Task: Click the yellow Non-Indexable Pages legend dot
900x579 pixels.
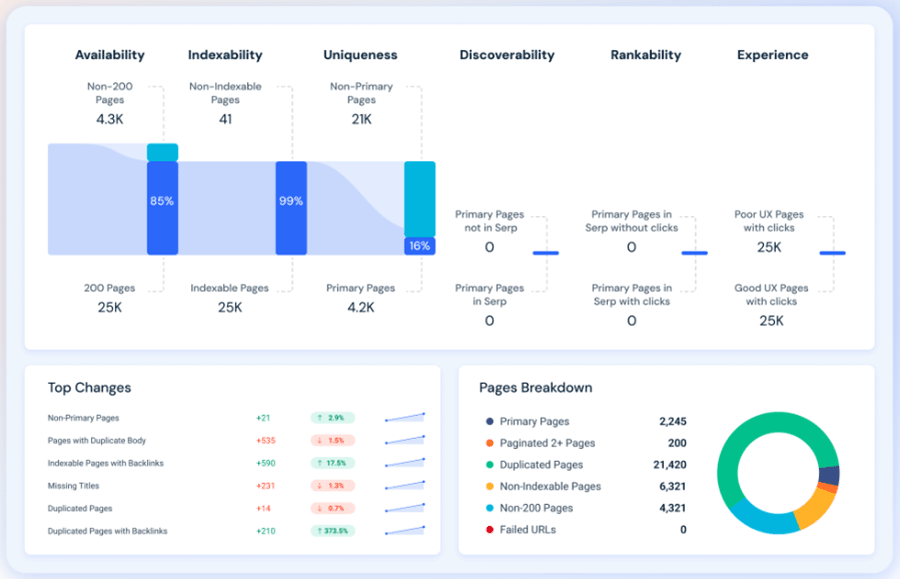Action: click(490, 487)
